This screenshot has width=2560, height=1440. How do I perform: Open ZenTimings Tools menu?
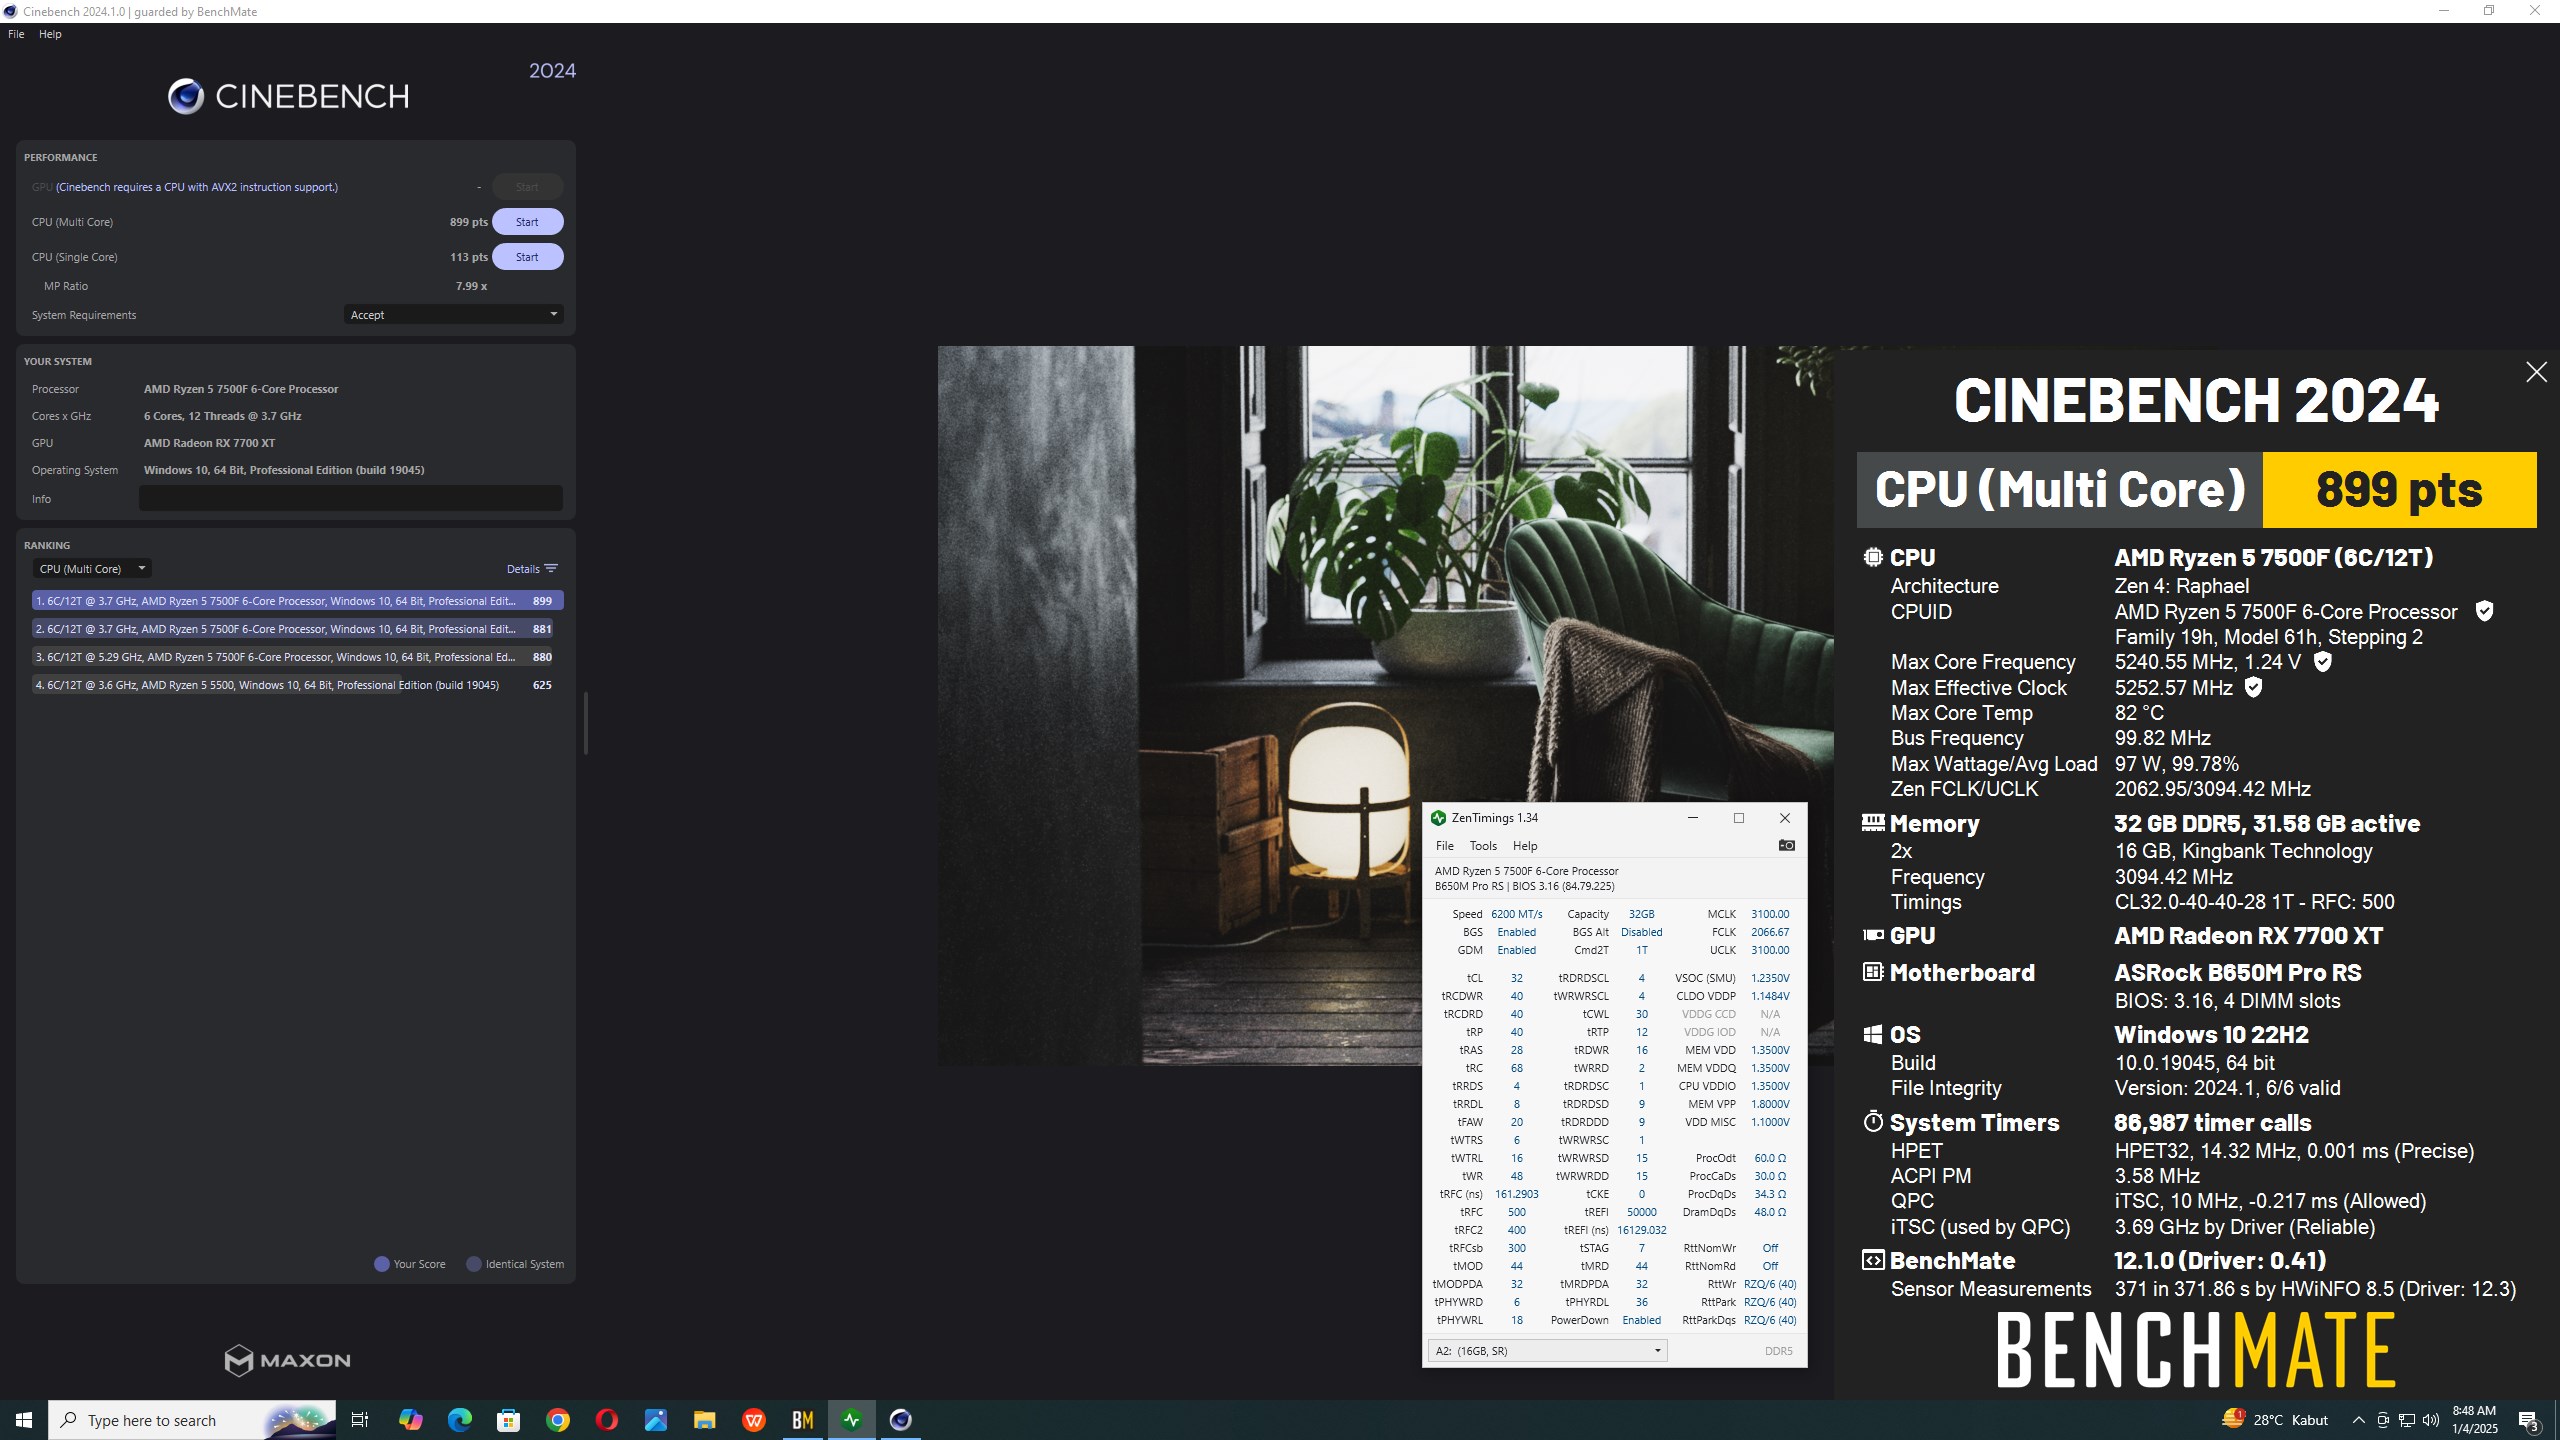coord(1483,846)
